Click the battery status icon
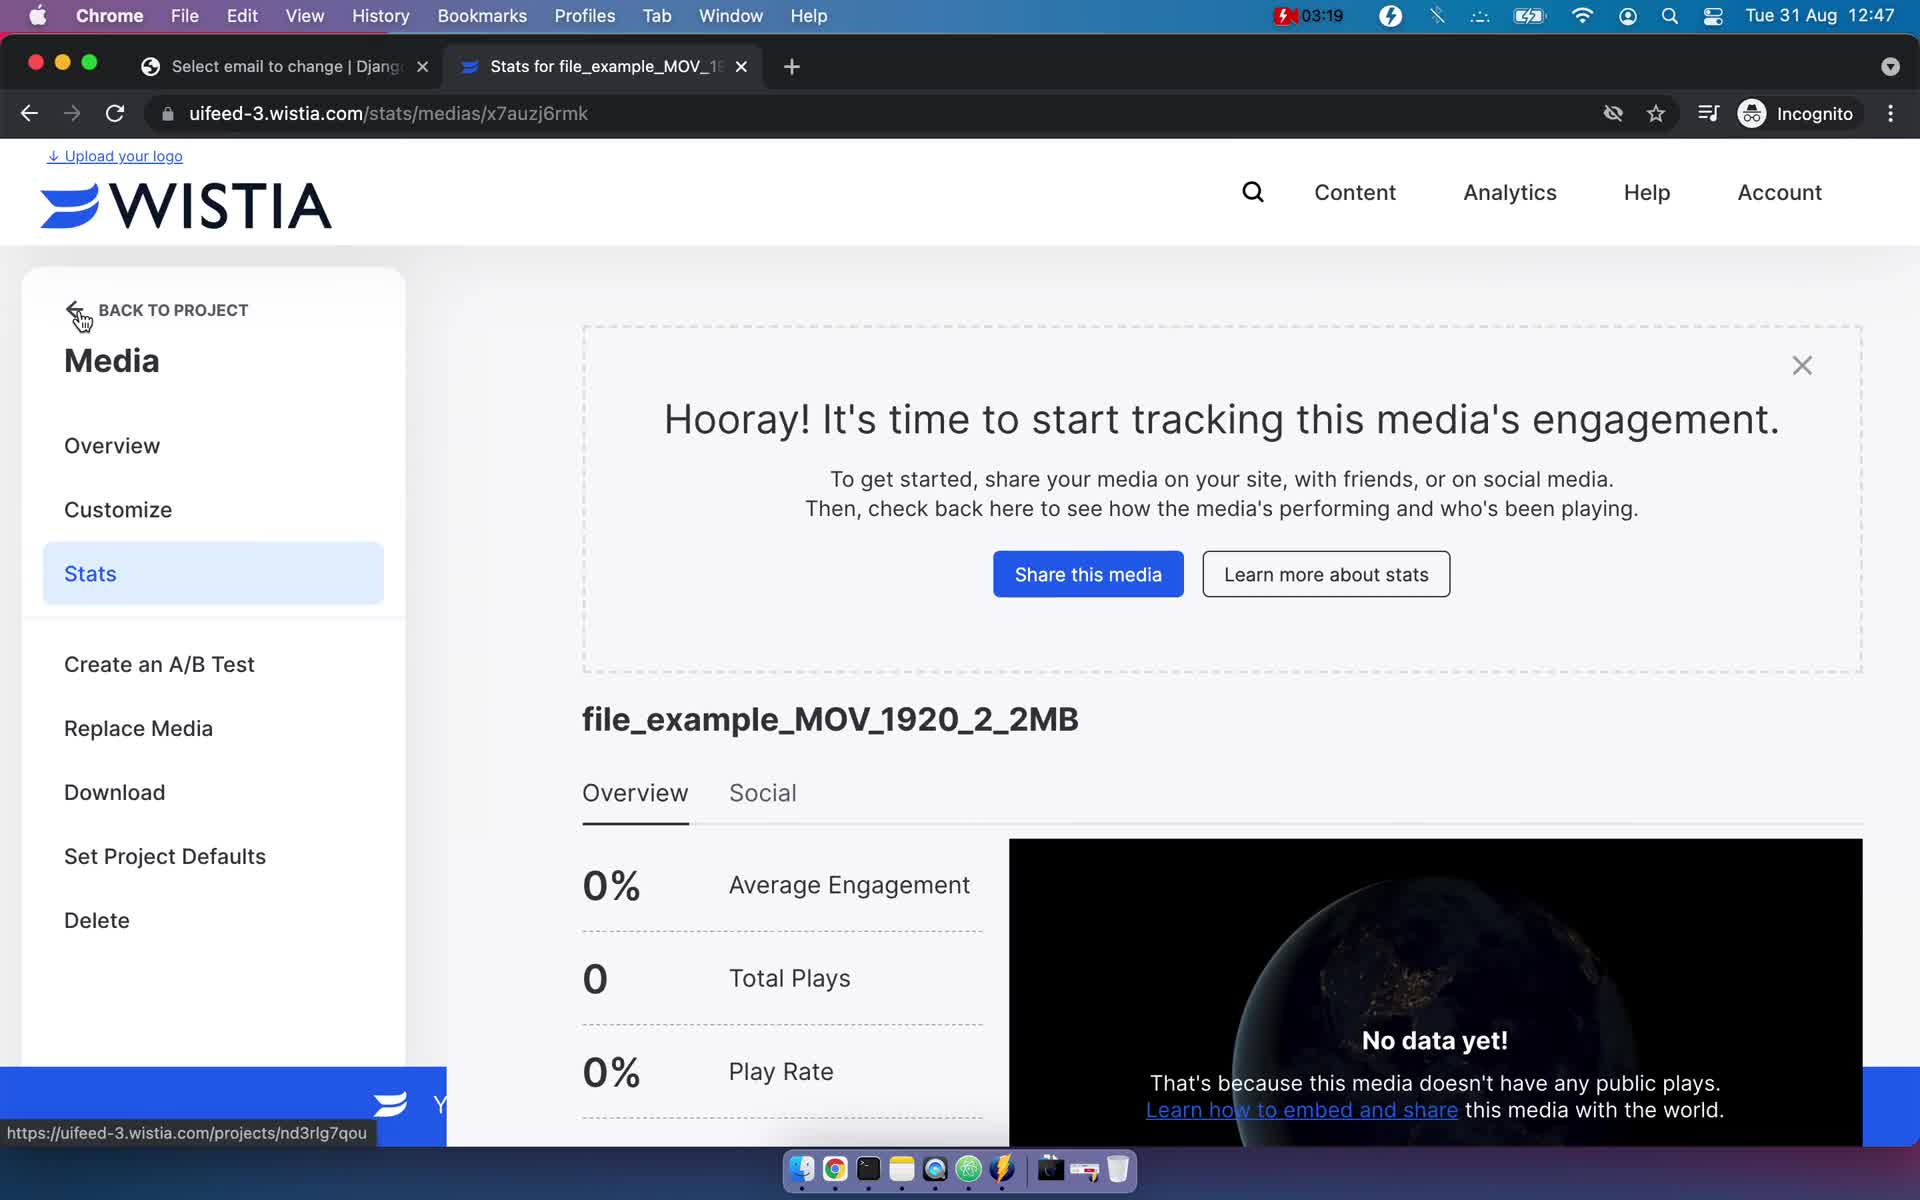The width and height of the screenshot is (1920, 1200). point(1529,15)
